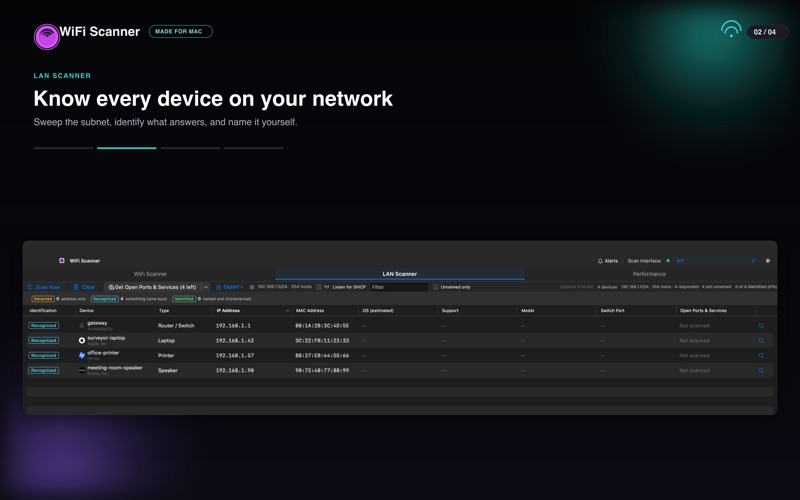800x500 pixels.
Task: Sort by the Type column header
Action: pyautogui.click(x=164, y=310)
